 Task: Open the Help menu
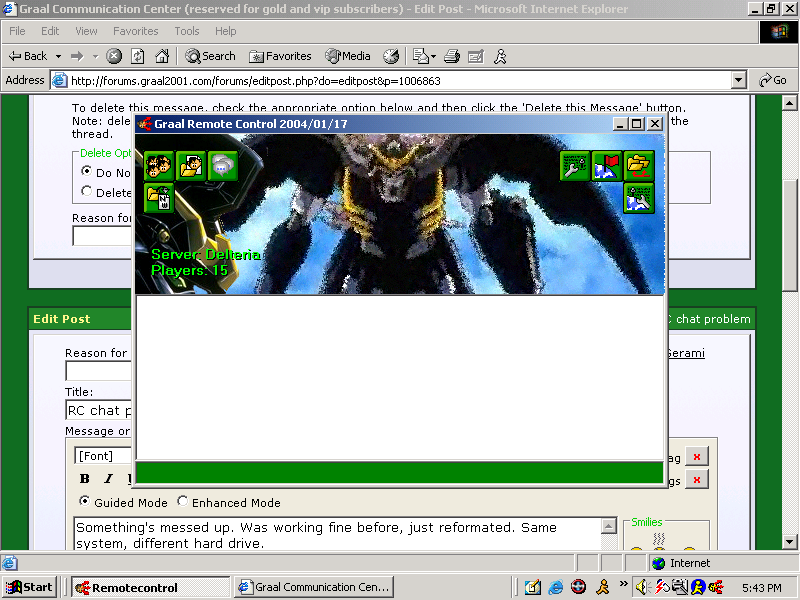(x=226, y=31)
